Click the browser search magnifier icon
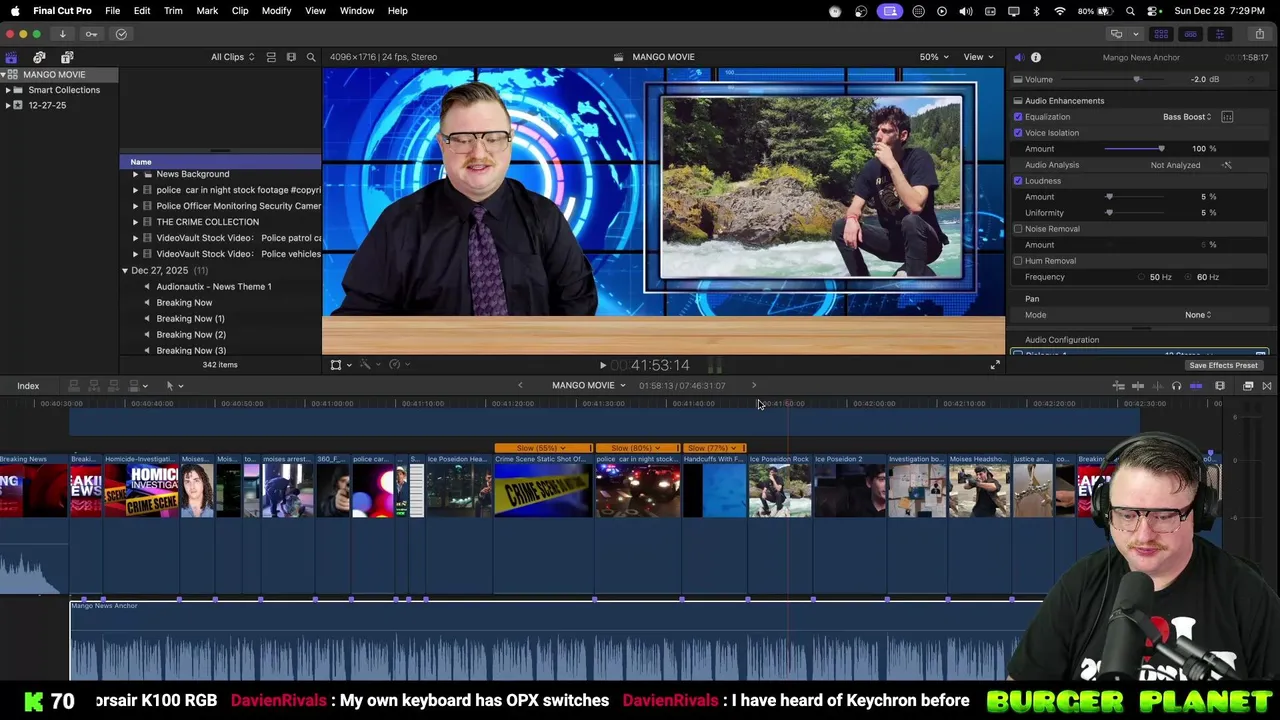The width and height of the screenshot is (1280, 720). tap(311, 57)
